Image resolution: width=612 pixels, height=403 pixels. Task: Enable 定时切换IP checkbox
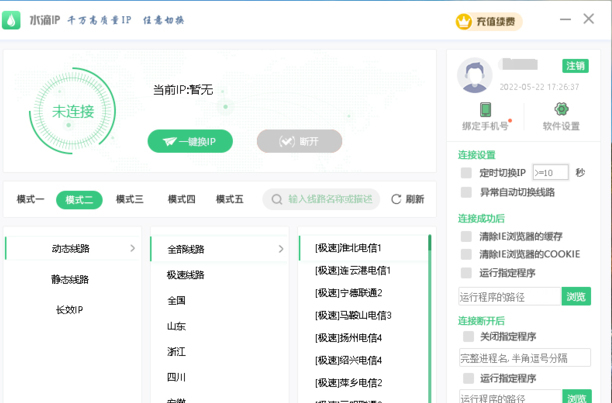466,172
